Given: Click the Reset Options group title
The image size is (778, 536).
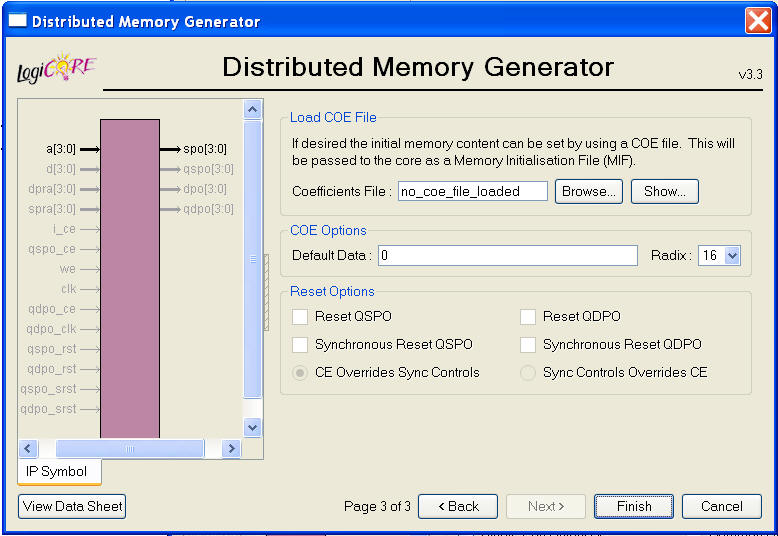Looking at the screenshot, I should point(332,291).
